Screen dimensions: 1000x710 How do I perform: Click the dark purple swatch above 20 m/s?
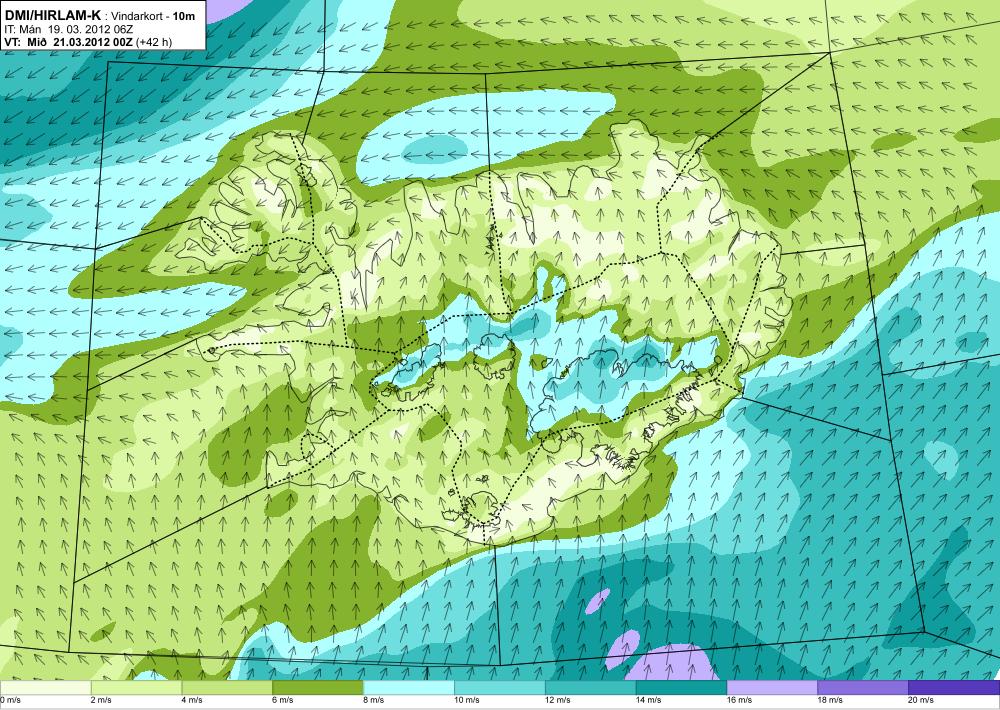pos(954,688)
